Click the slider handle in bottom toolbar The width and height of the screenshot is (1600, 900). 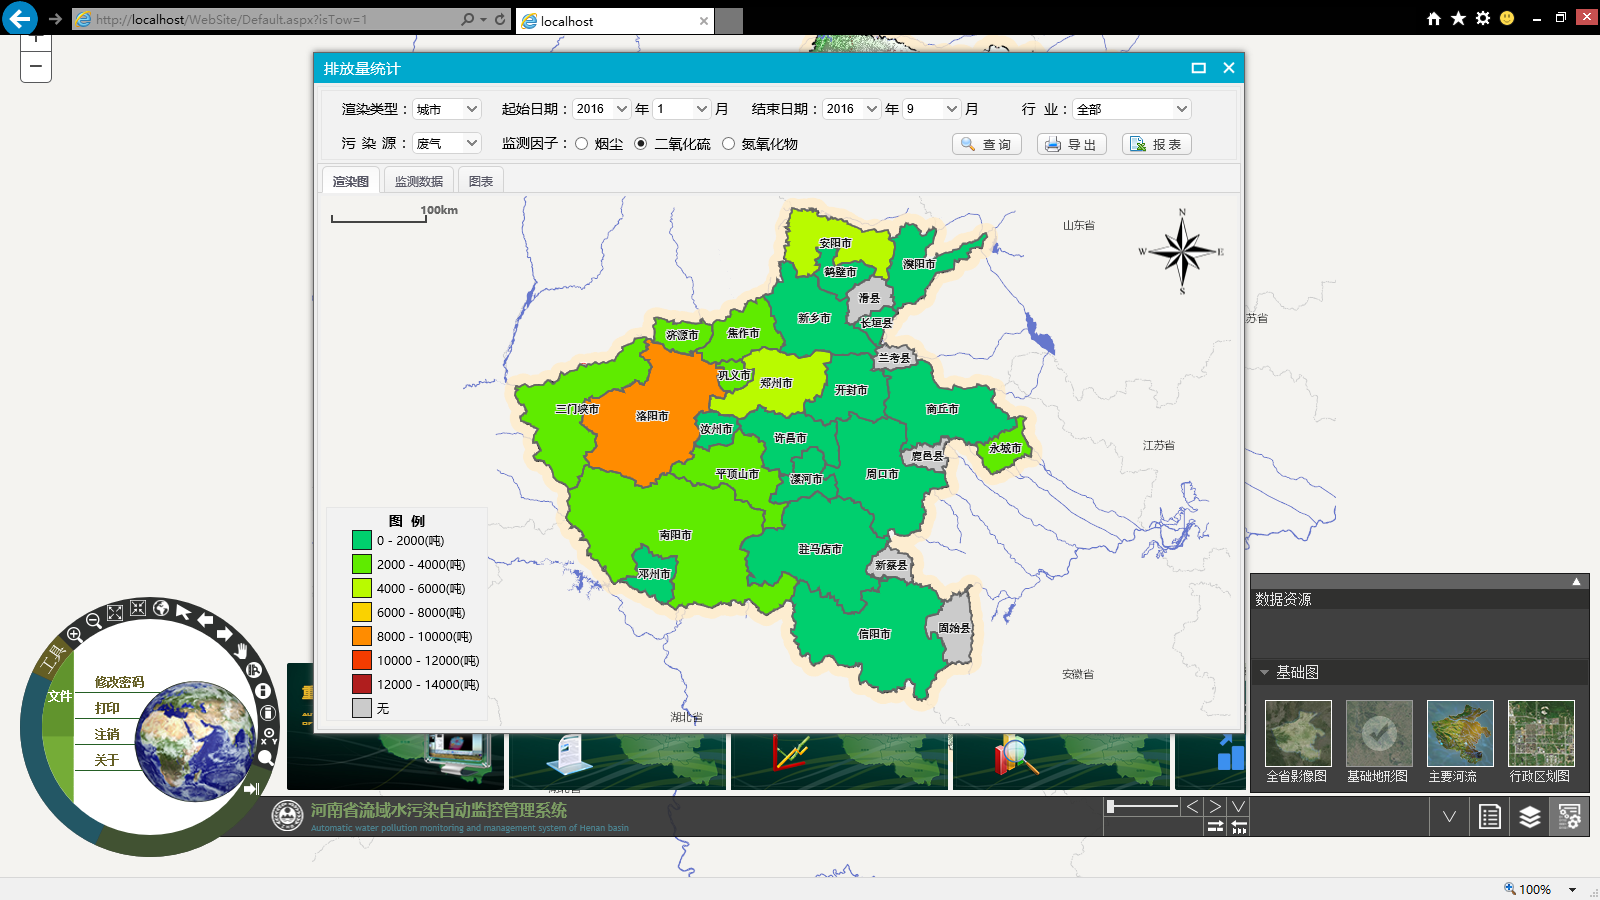pos(1111,806)
